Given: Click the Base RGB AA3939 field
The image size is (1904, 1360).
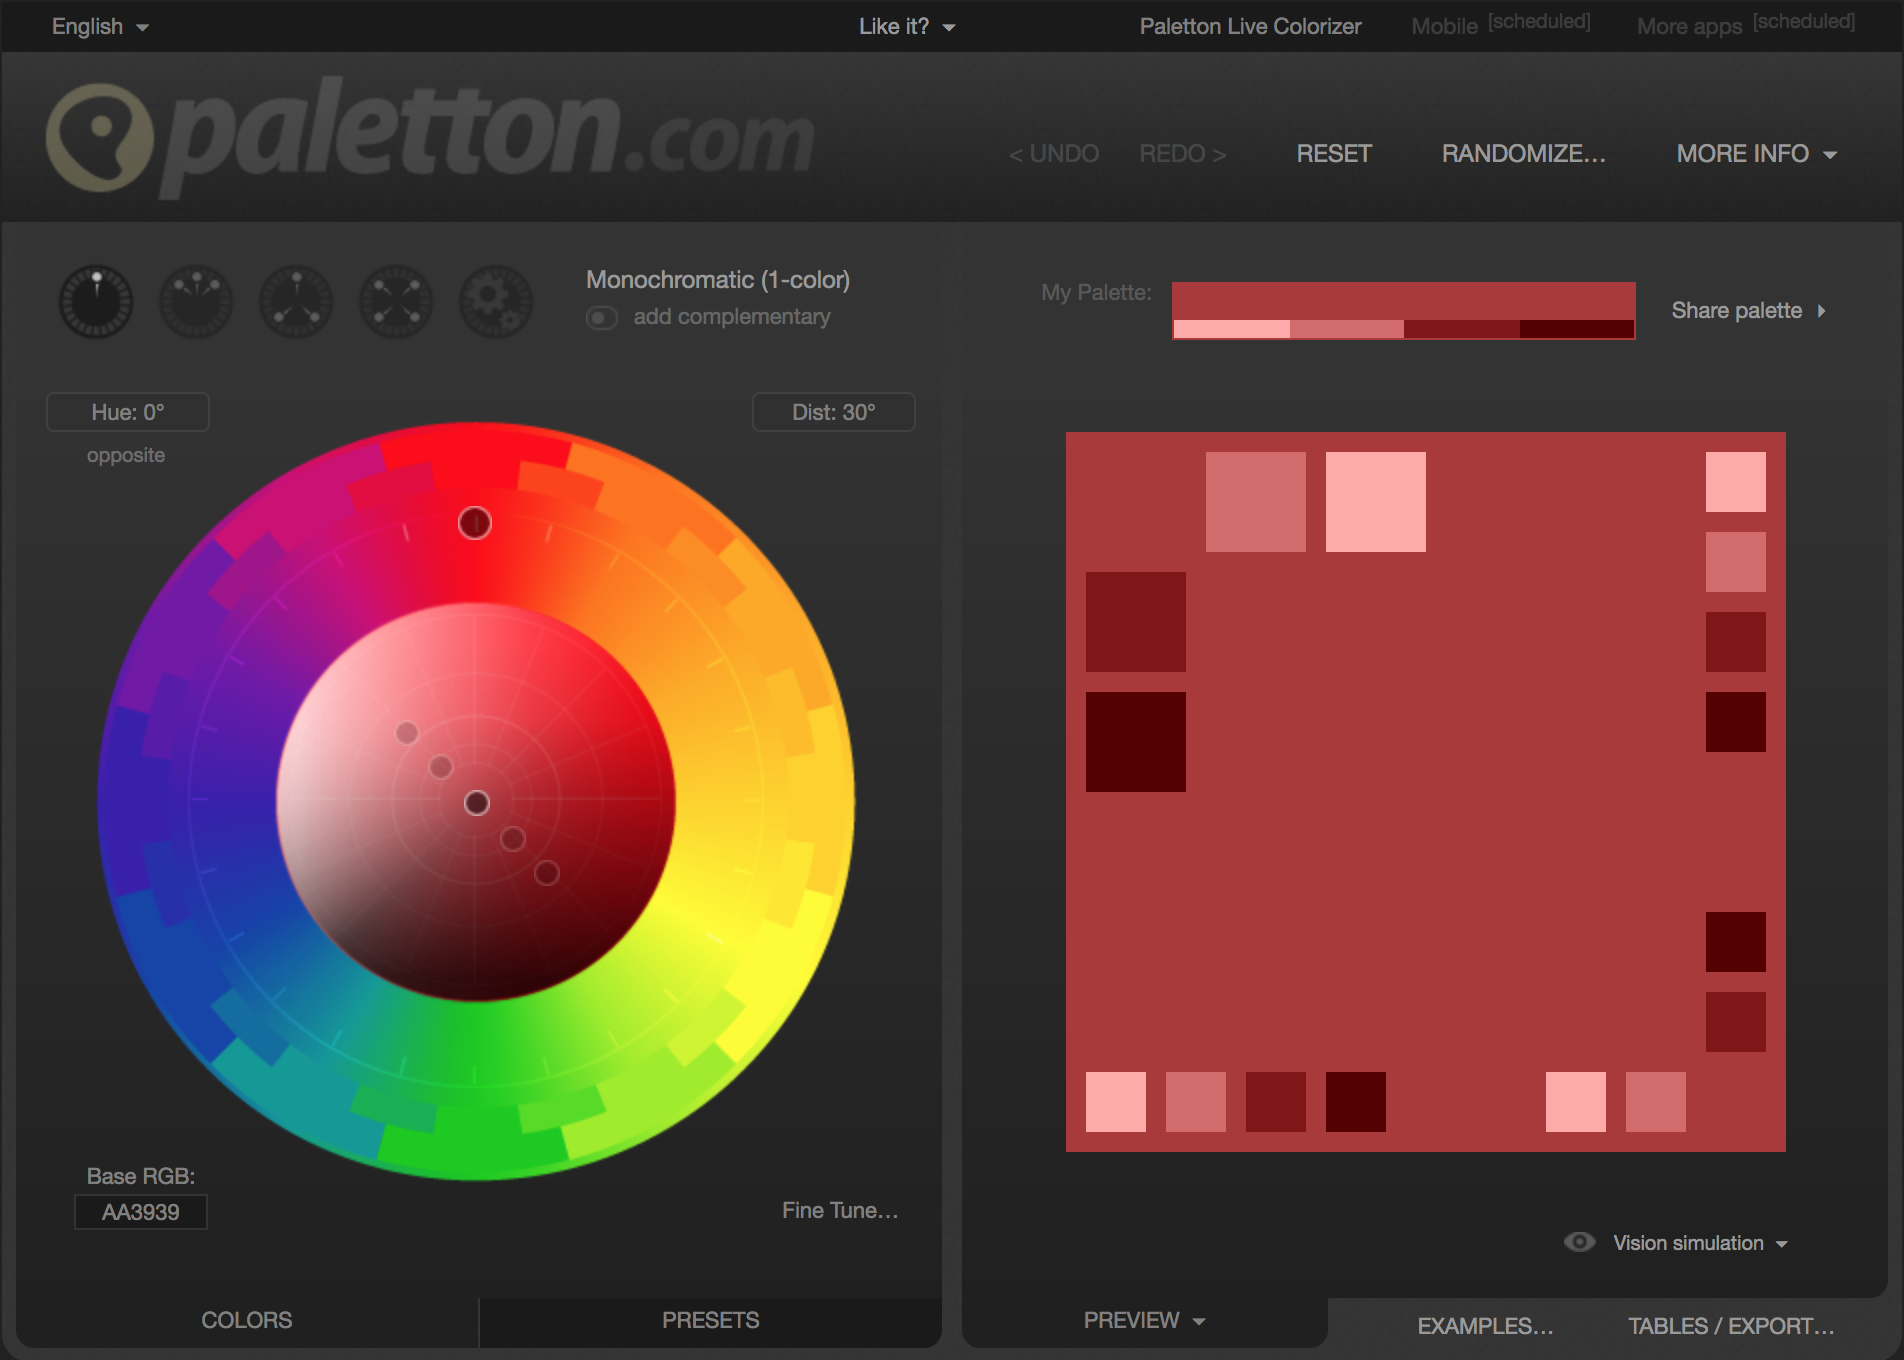Looking at the screenshot, I should pos(141,1212).
